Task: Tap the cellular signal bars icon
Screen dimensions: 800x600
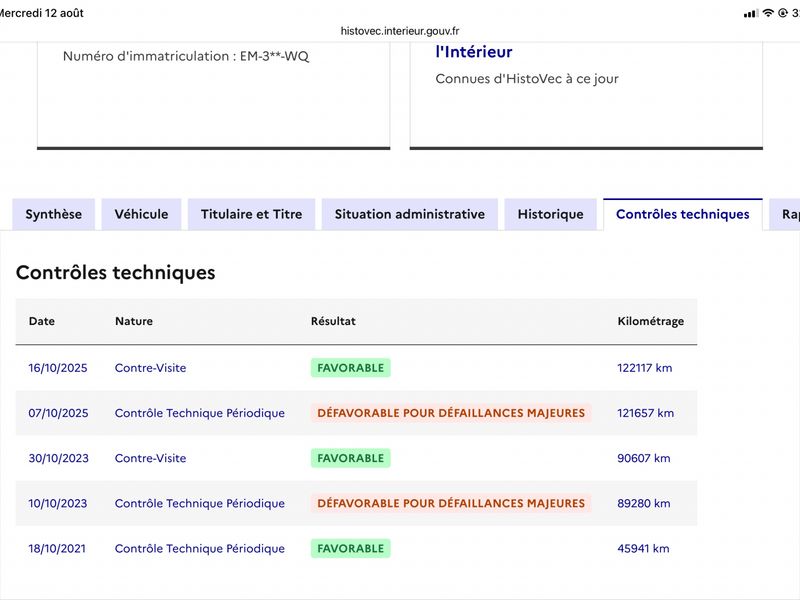Action: coord(751,14)
